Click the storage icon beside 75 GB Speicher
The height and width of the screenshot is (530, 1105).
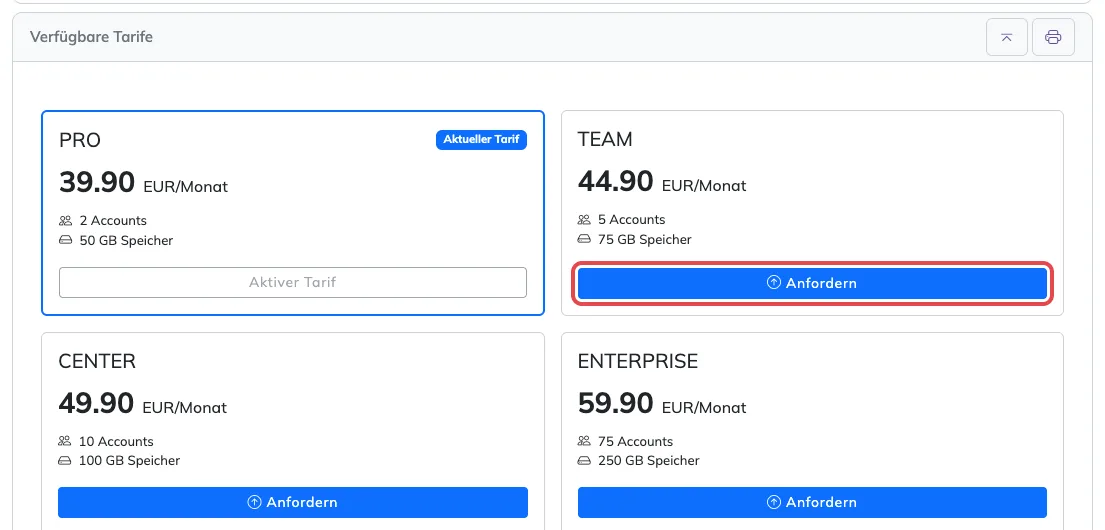(584, 240)
